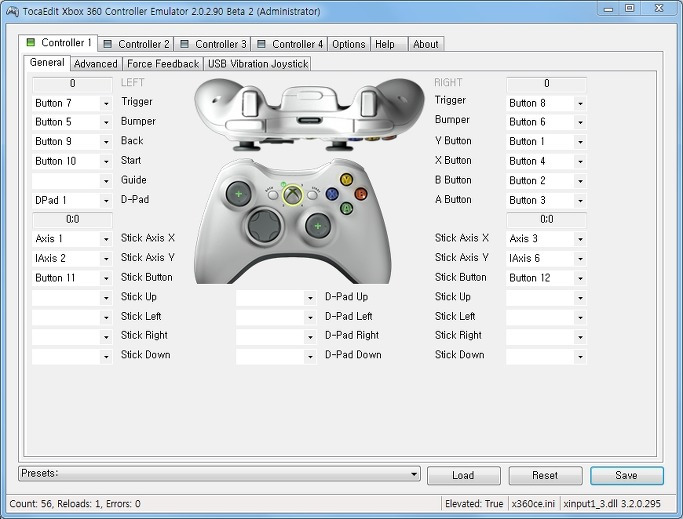This screenshot has width=683, height=519.
Task: Click the D-pad on the controller image
Action: [x=264, y=226]
